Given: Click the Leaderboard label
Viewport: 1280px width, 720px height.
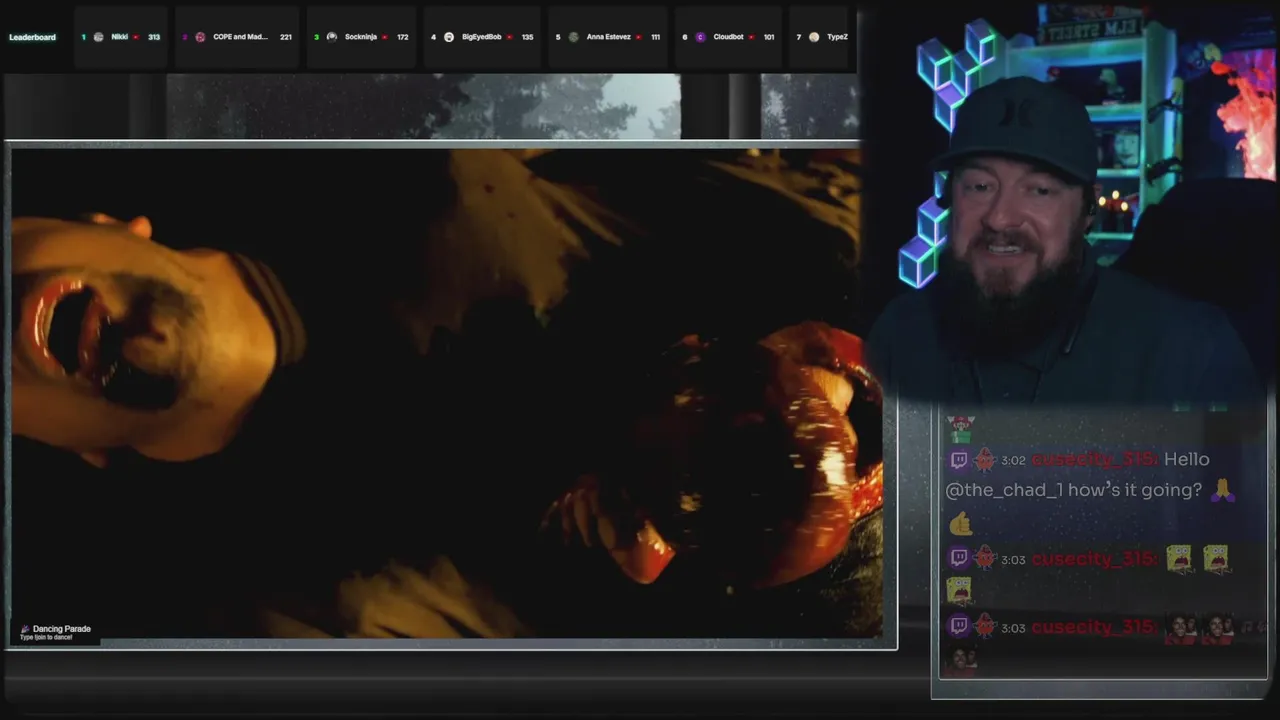Looking at the screenshot, I should (x=32, y=37).
